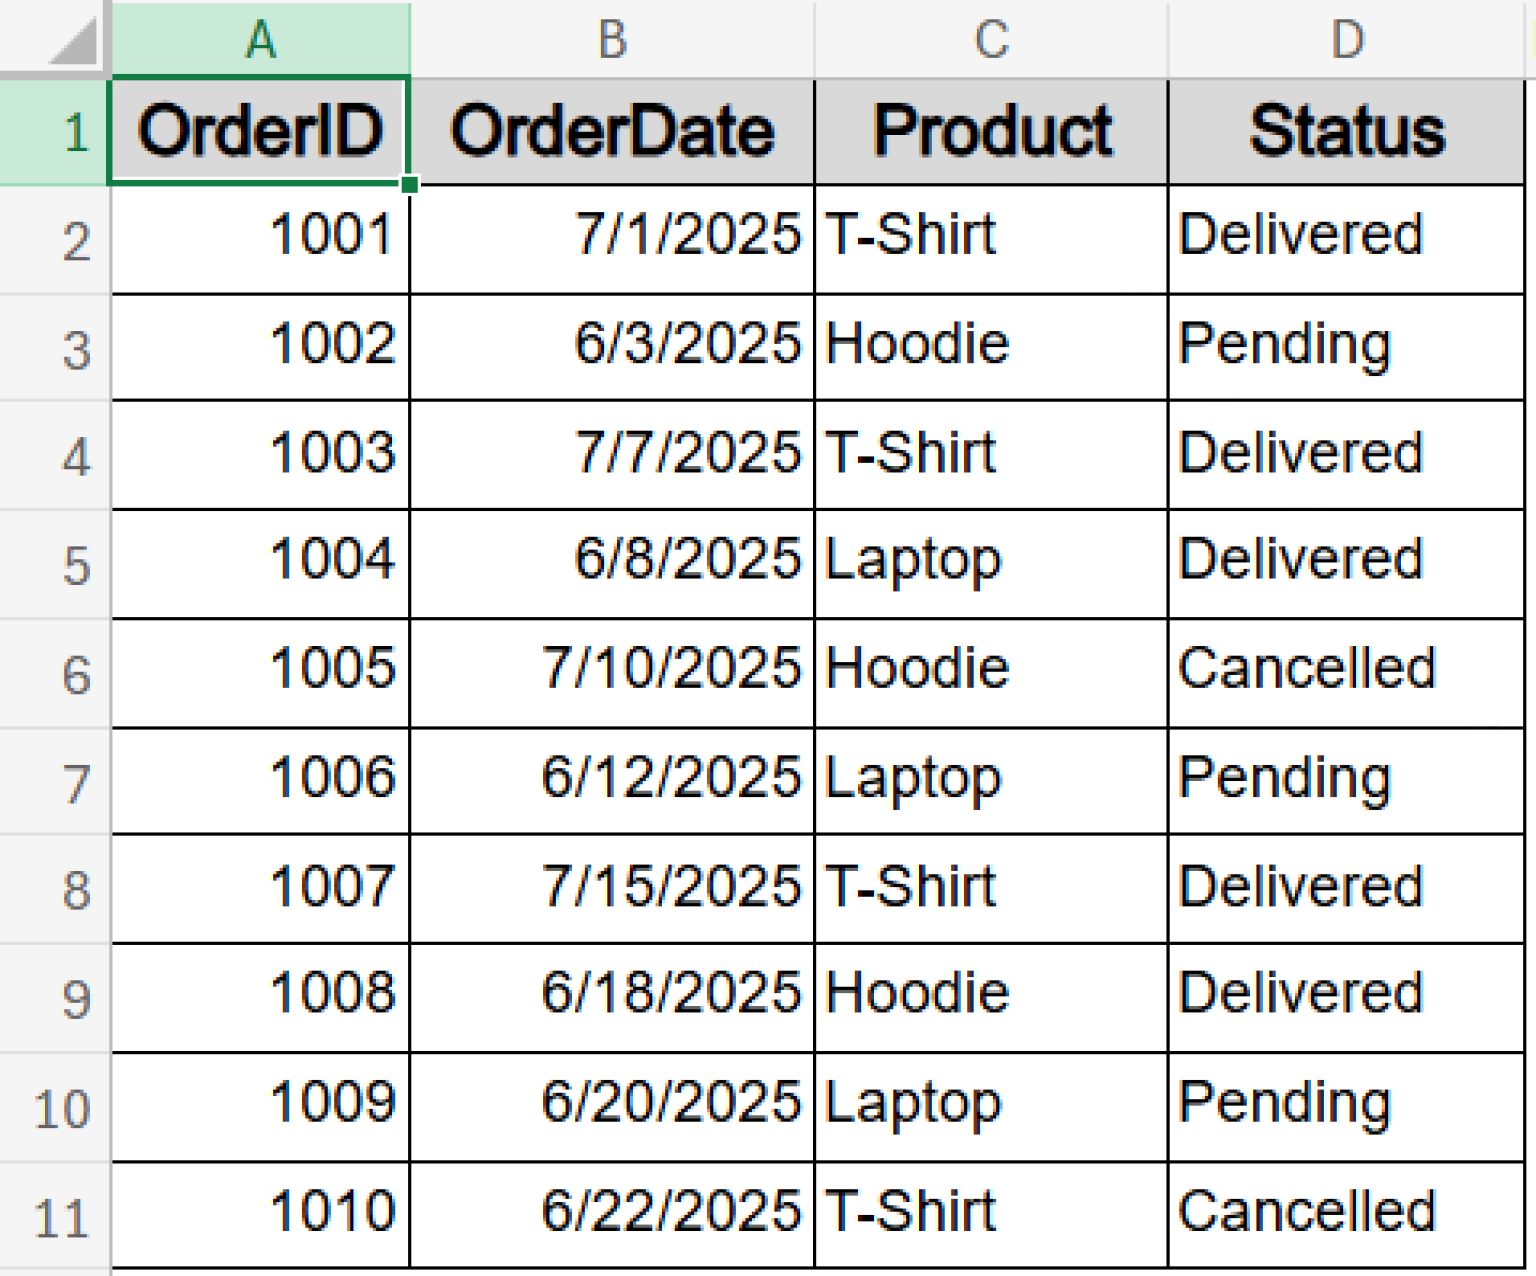Screen dimensions: 1536x1276
Task: Click the cell with date 7/15/2025
Action: pos(610,888)
